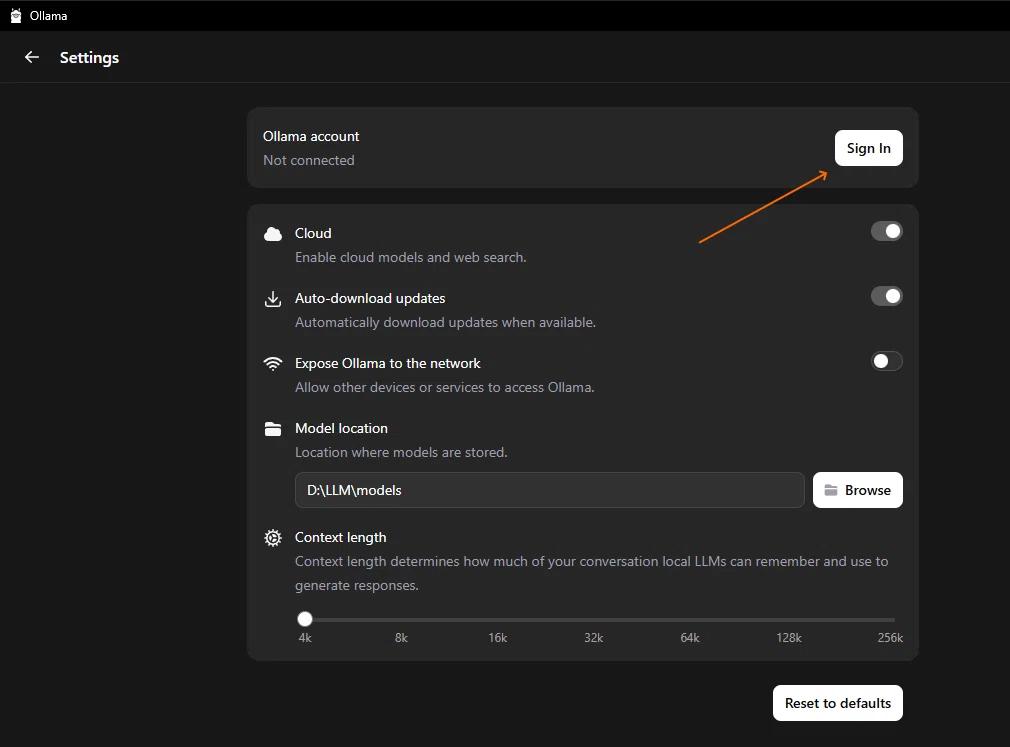Screen dimensions: 1010x747
Task: Reset settings to defaults
Action: pos(837,703)
